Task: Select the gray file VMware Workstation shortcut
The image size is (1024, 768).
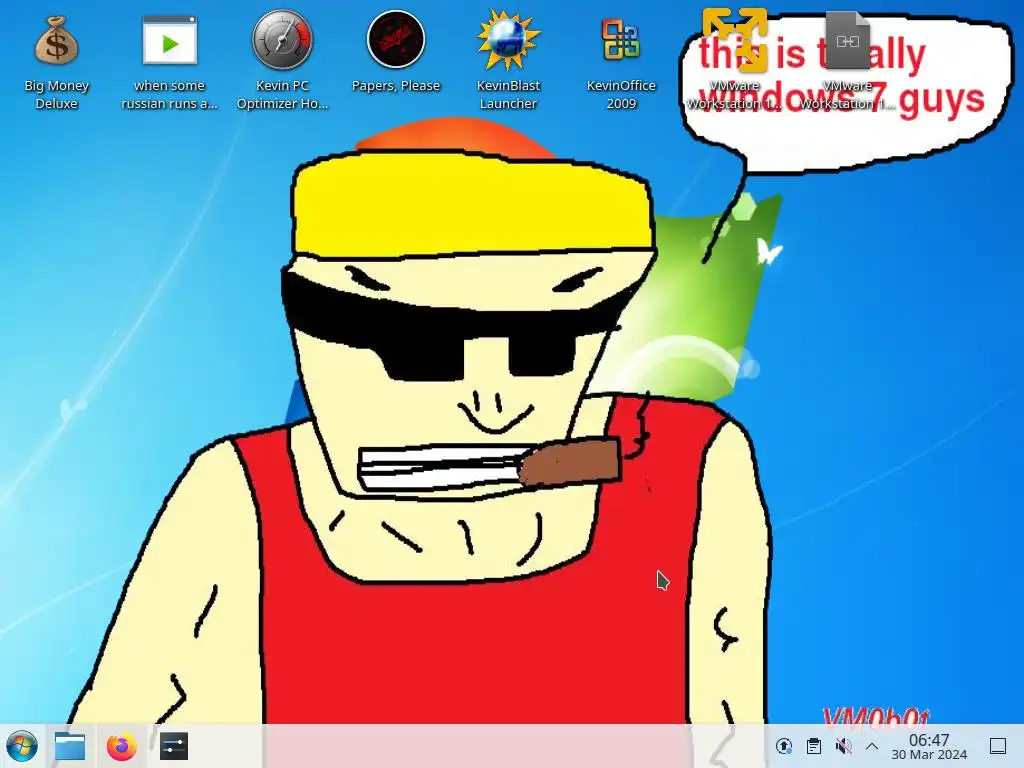Action: click(x=847, y=60)
